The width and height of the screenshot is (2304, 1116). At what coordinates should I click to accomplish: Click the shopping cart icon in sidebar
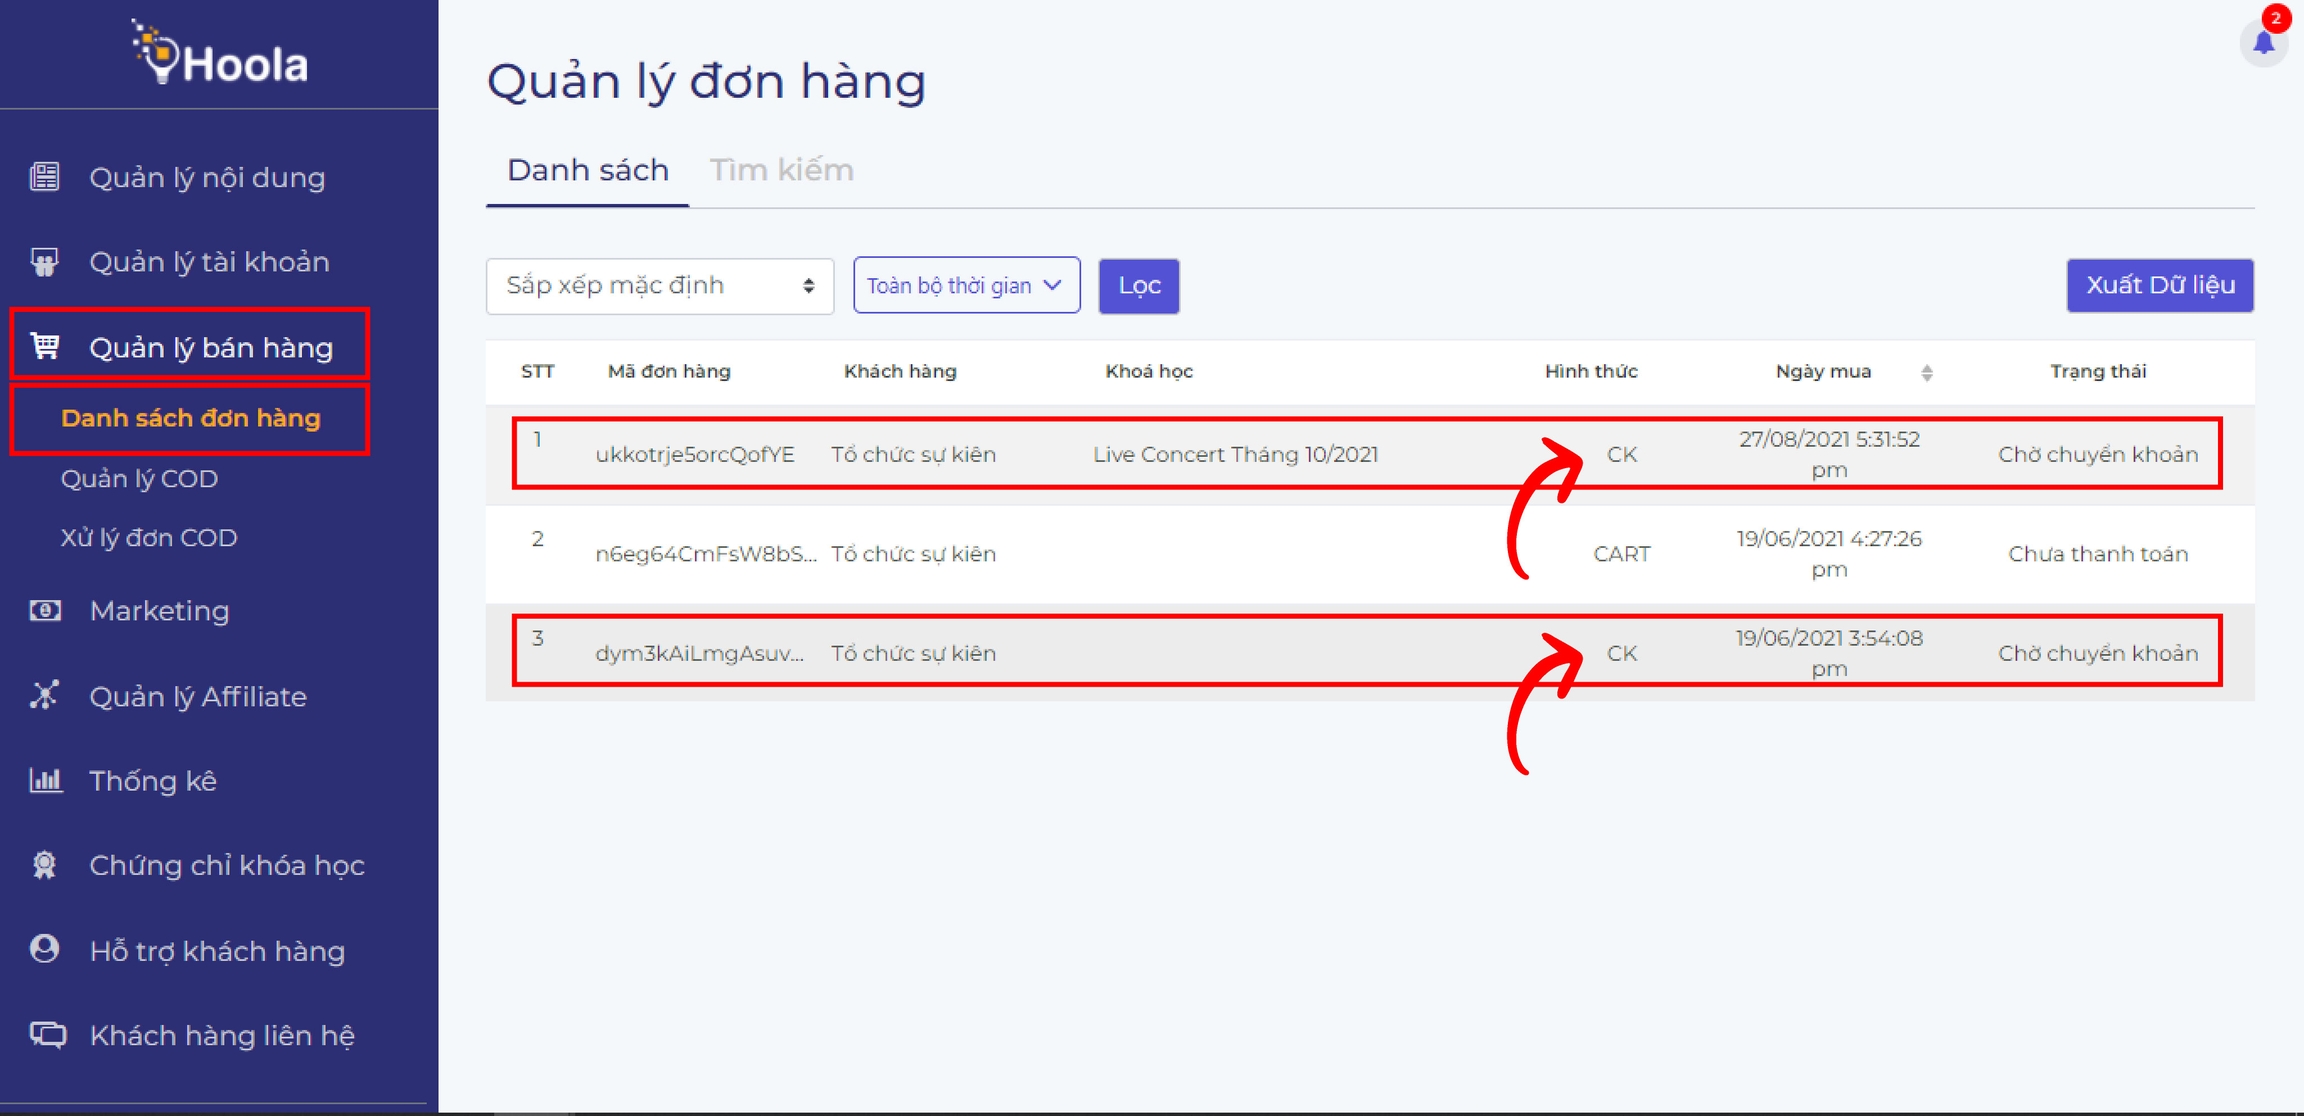pos(45,346)
